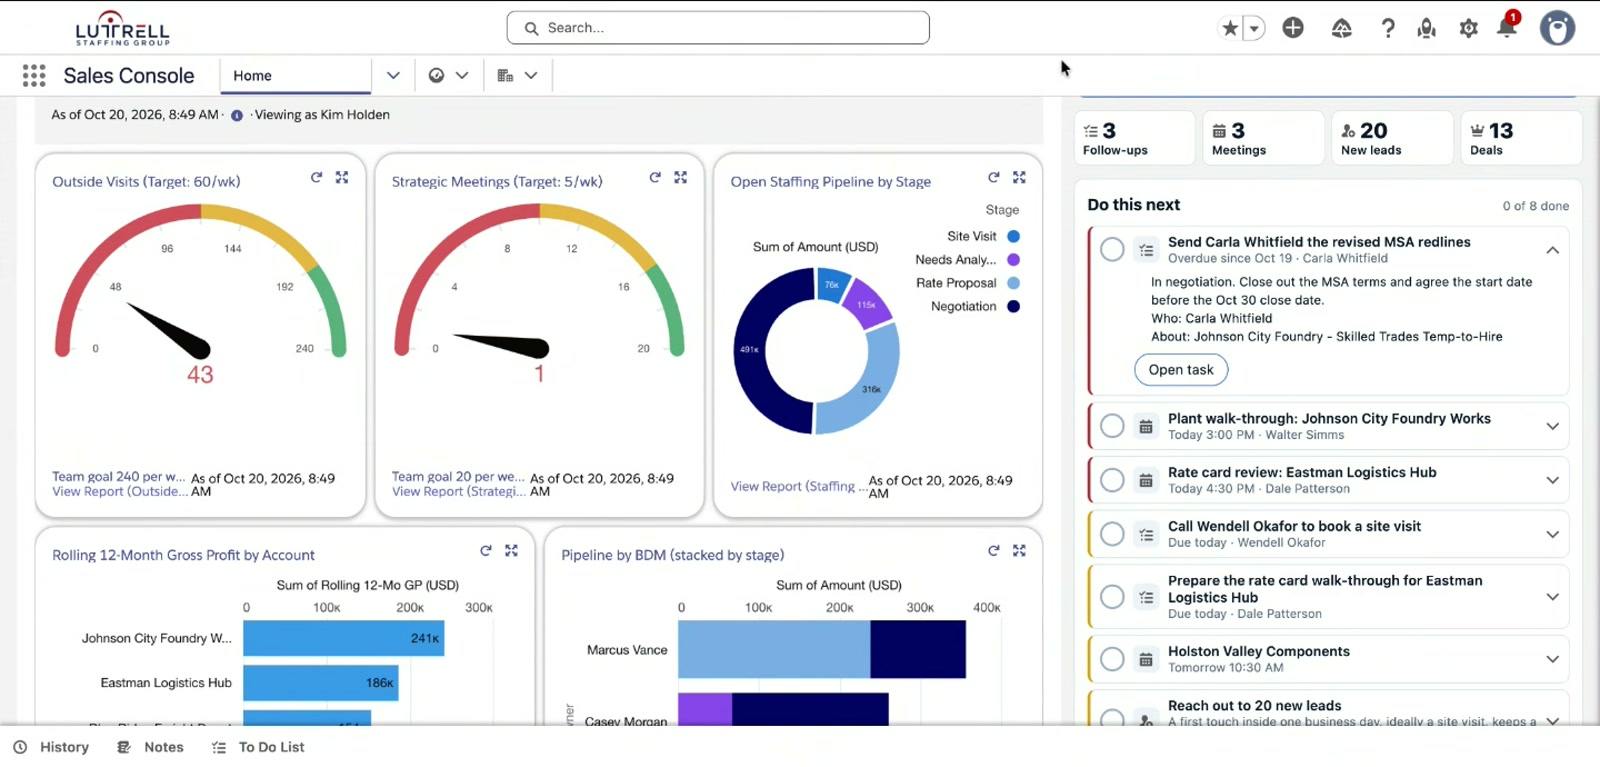
Task: Open the Salesforce Help question mark icon
Action: 1388,28
